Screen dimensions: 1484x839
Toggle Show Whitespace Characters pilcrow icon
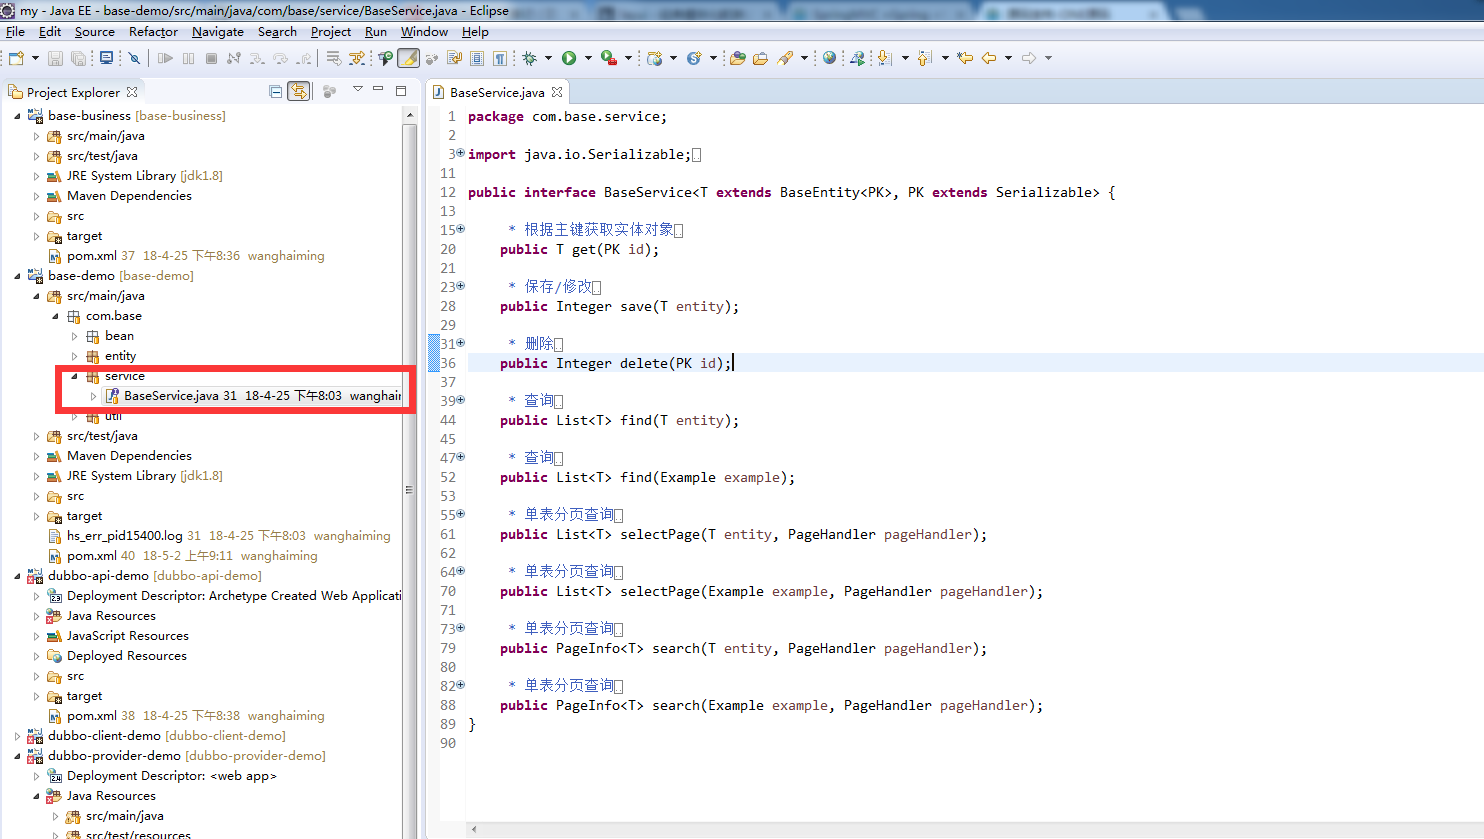tap(500, 58)
